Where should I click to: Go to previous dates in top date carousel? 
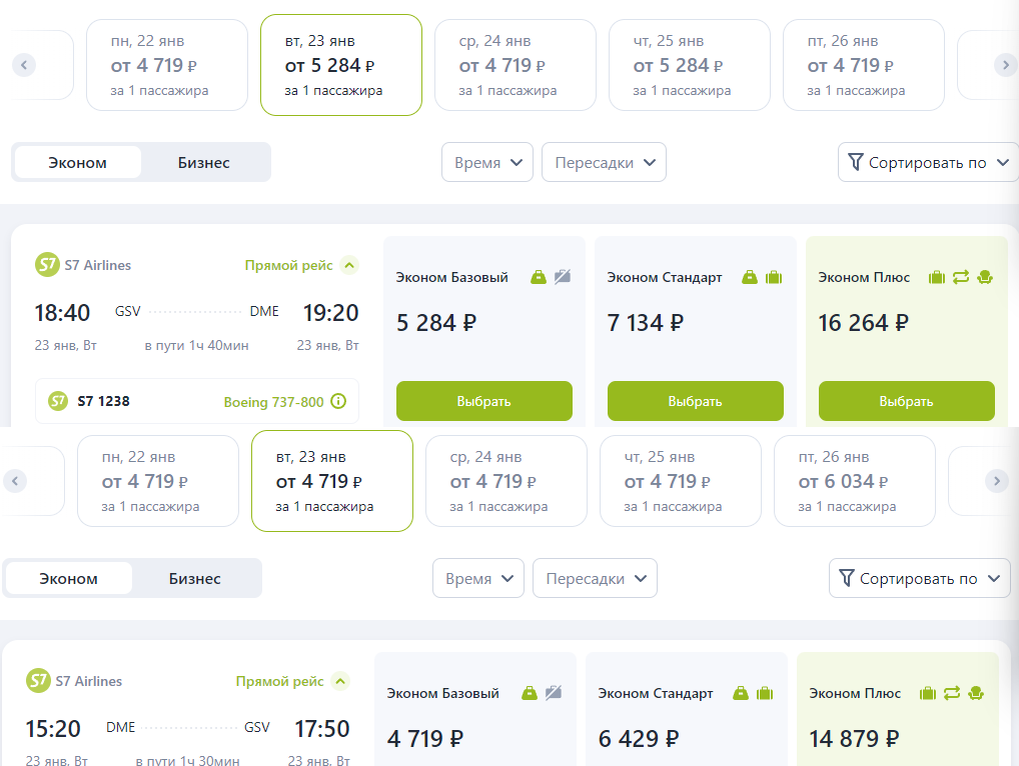pyautogui.click(x=25, y=65)
